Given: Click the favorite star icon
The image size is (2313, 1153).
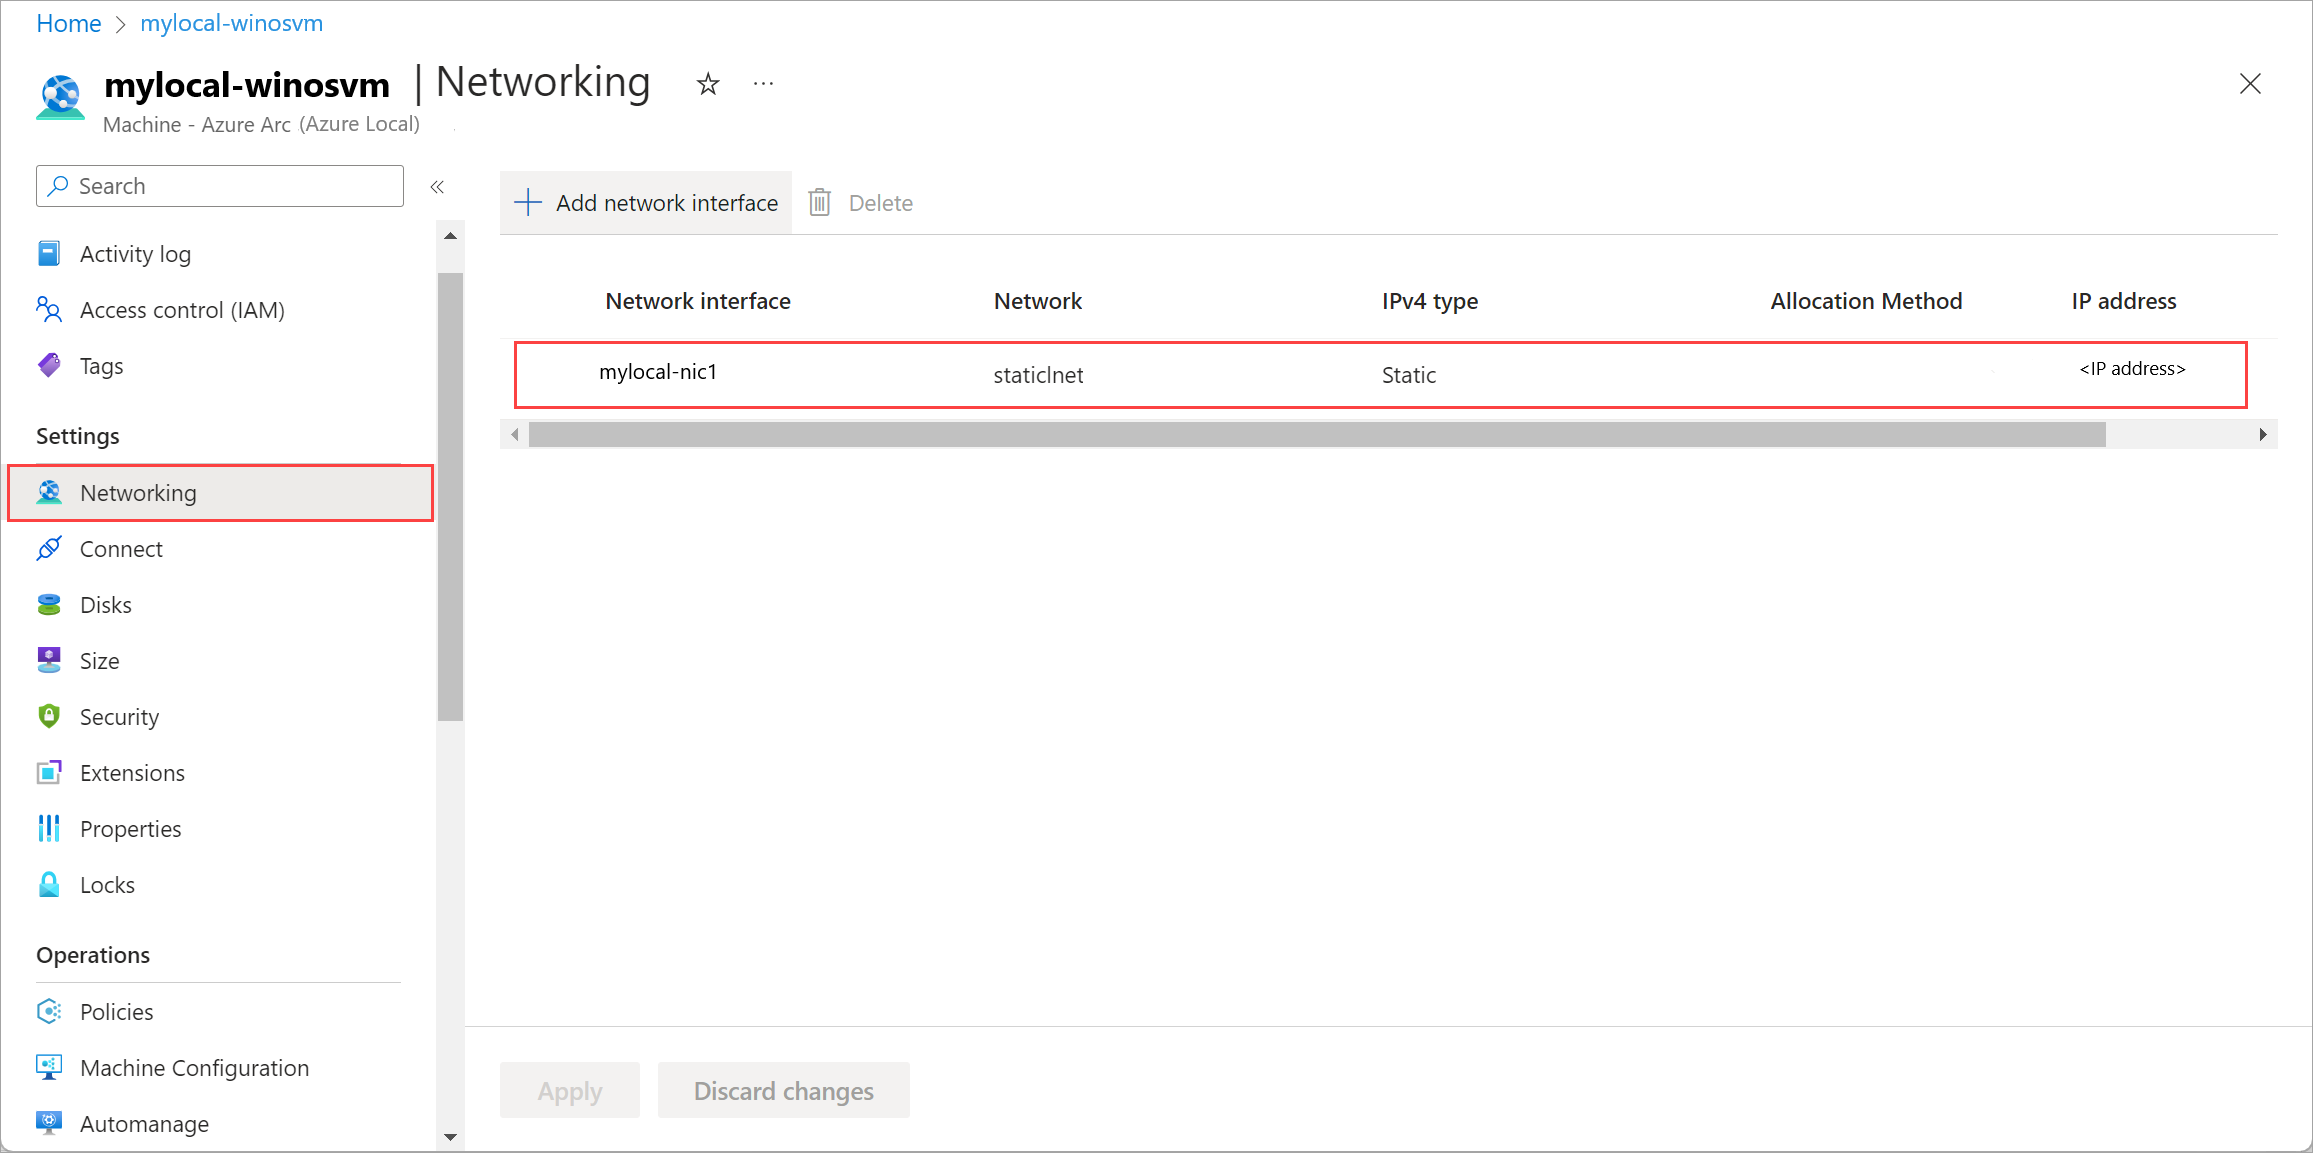Looking at the screenshot, I should pyautogui.click(x=708, y=84).
